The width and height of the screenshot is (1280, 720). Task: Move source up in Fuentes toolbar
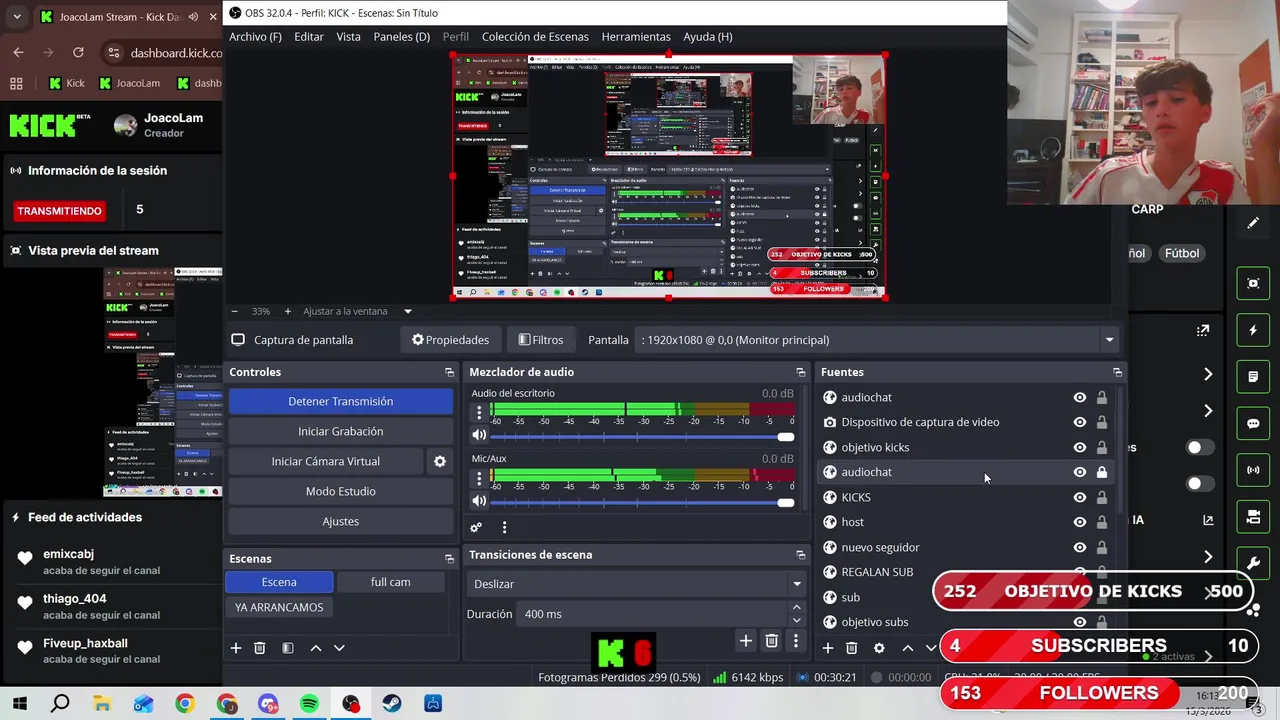(907, 648)
